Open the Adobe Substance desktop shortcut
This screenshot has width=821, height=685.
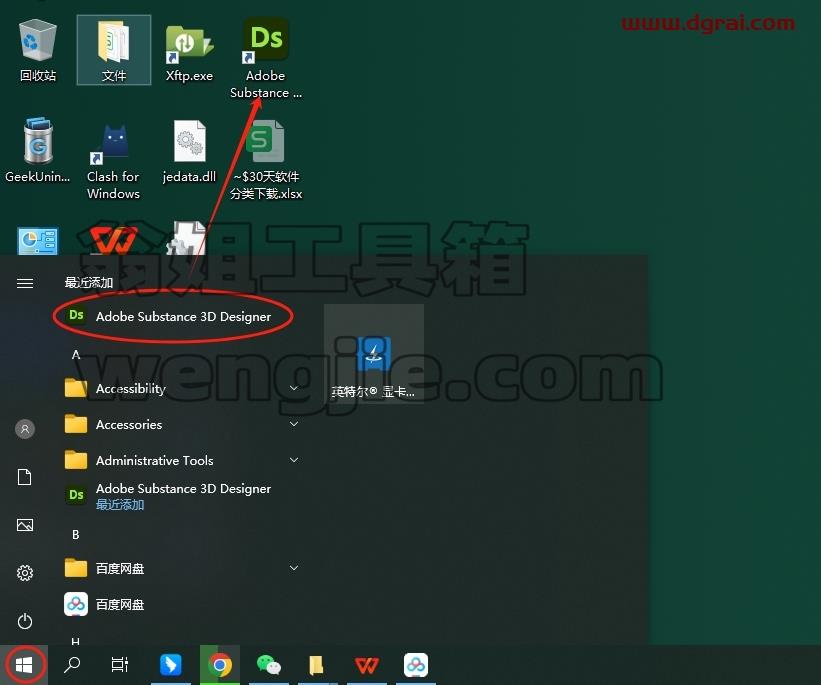click(x=265, y=58)
